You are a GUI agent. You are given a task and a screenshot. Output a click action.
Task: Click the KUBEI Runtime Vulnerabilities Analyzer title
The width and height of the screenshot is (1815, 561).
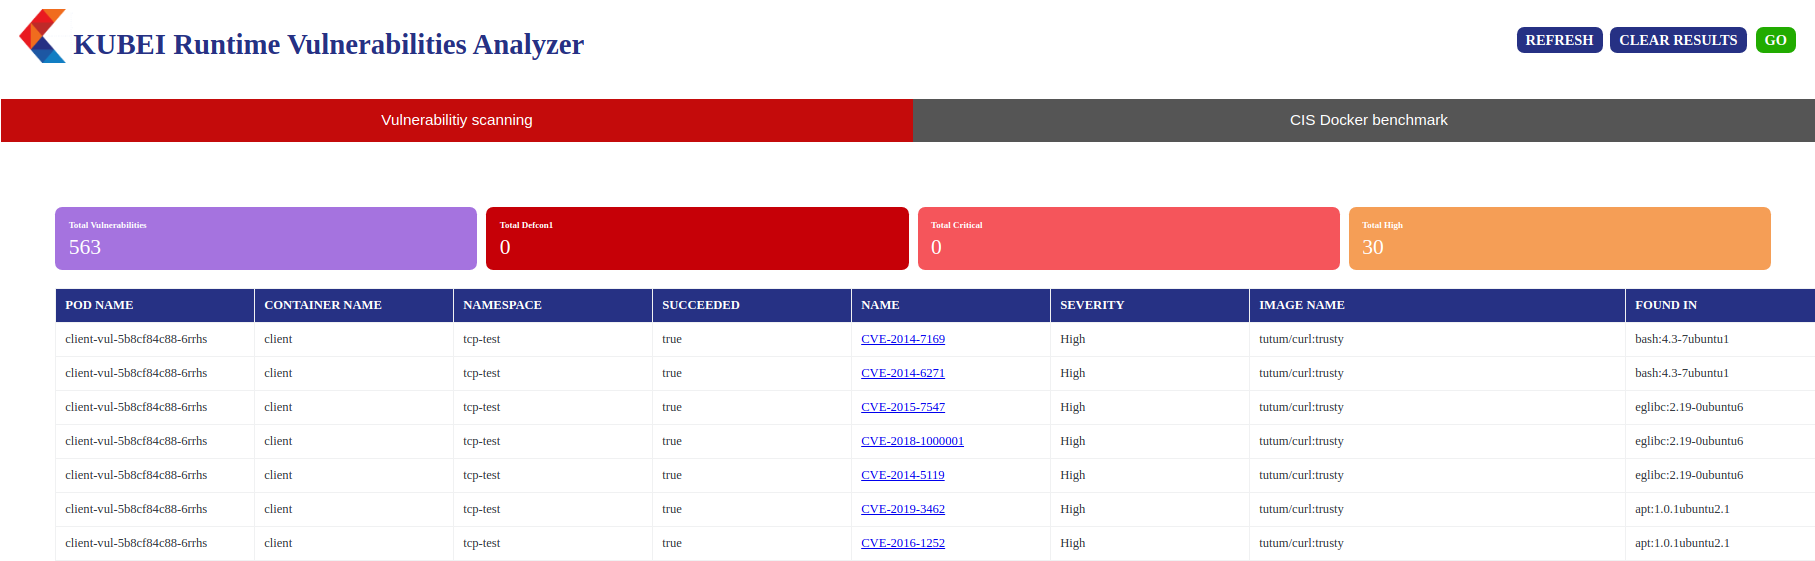329,44
